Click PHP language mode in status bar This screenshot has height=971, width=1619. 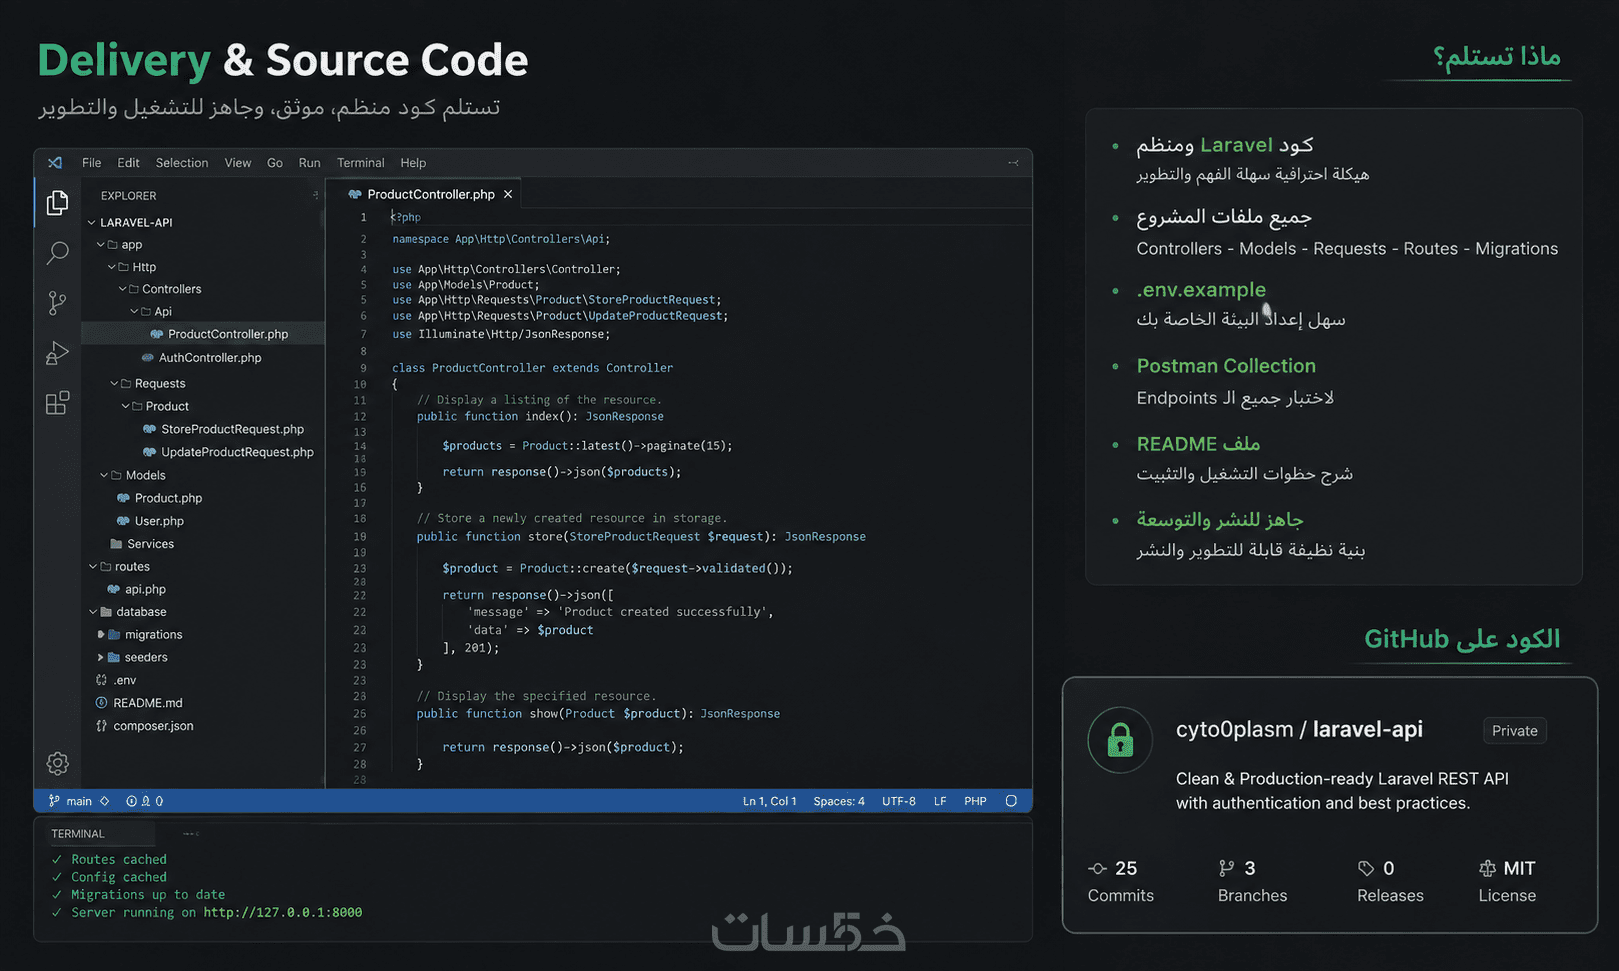pyautogui.click(x=975, y=801)
